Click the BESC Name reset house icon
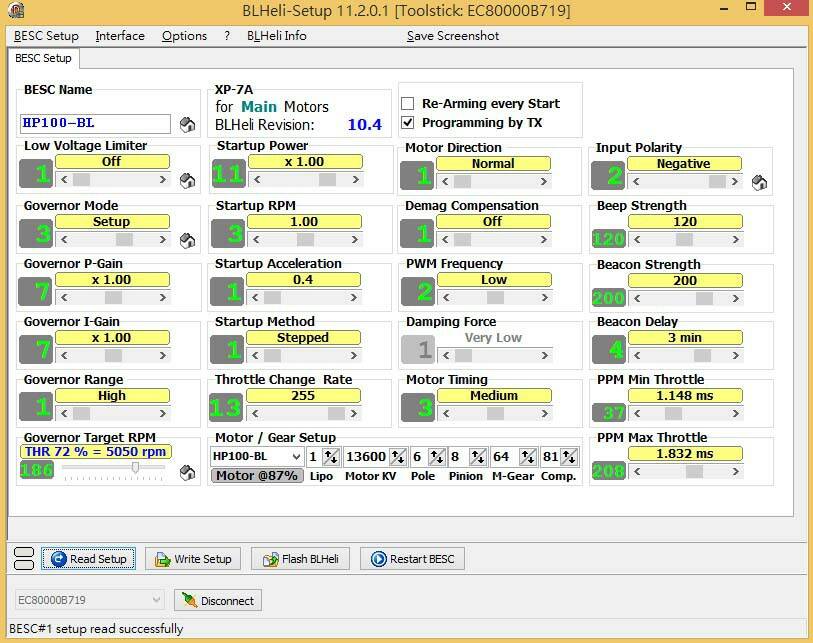The width and height of the screenshot is (813, 643). click(x=187, y=124)
